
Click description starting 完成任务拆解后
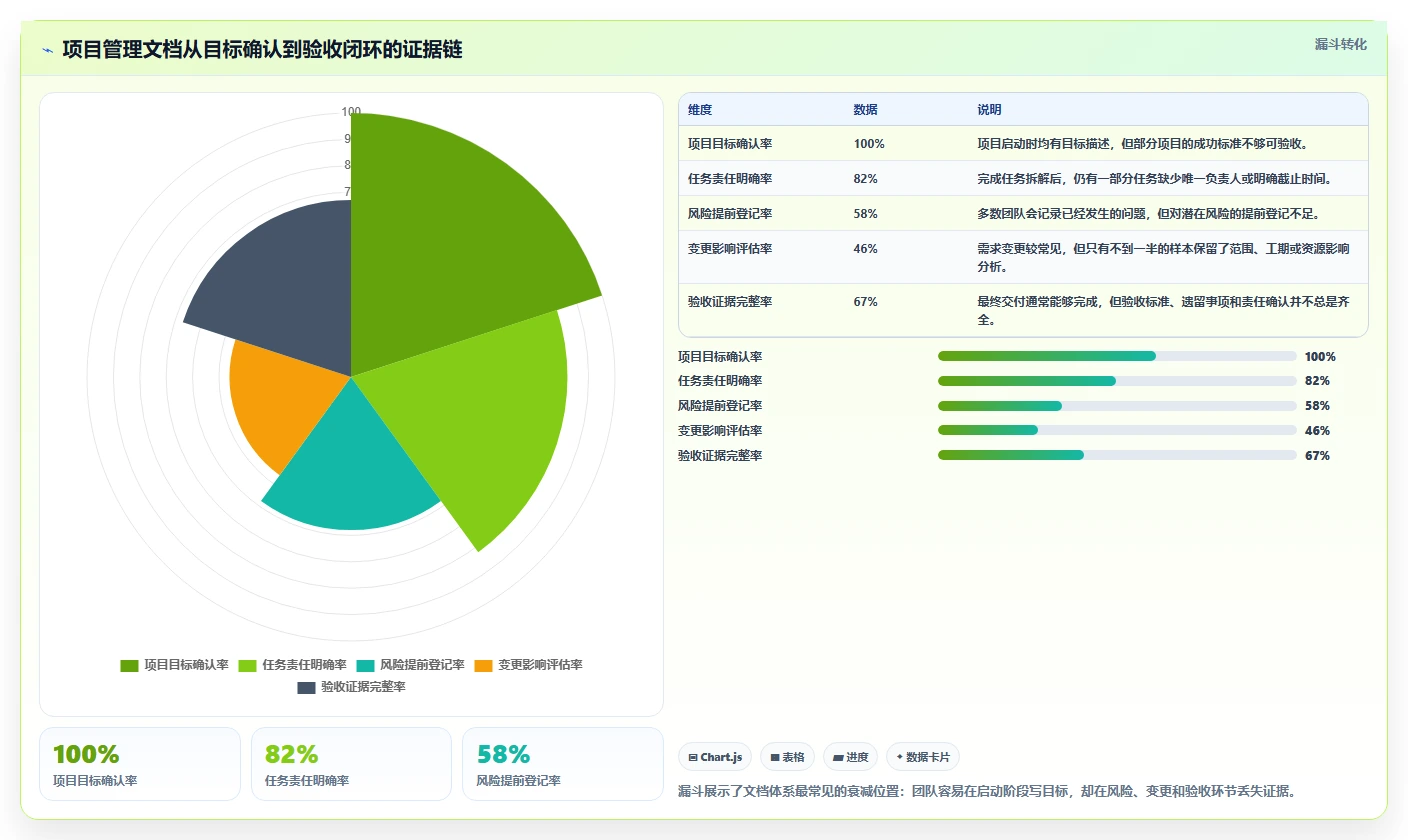tap(1155, 179)
